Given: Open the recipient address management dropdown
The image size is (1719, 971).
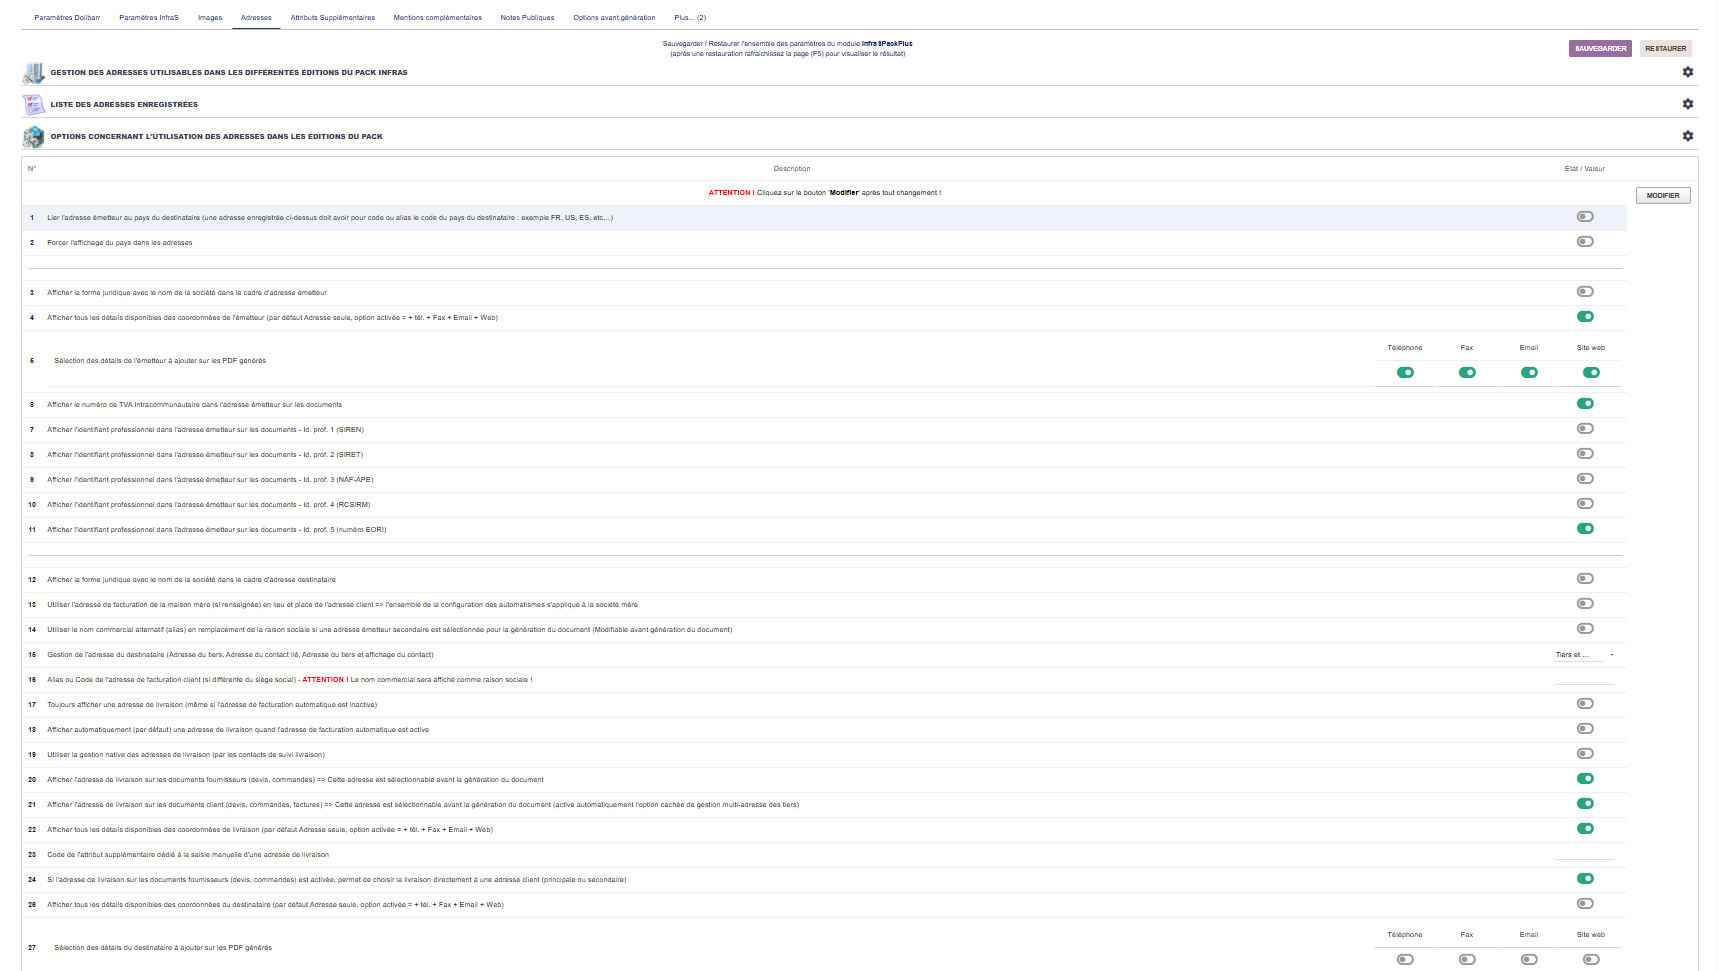Looking at the screenshot, I should tap(1584, 655).
